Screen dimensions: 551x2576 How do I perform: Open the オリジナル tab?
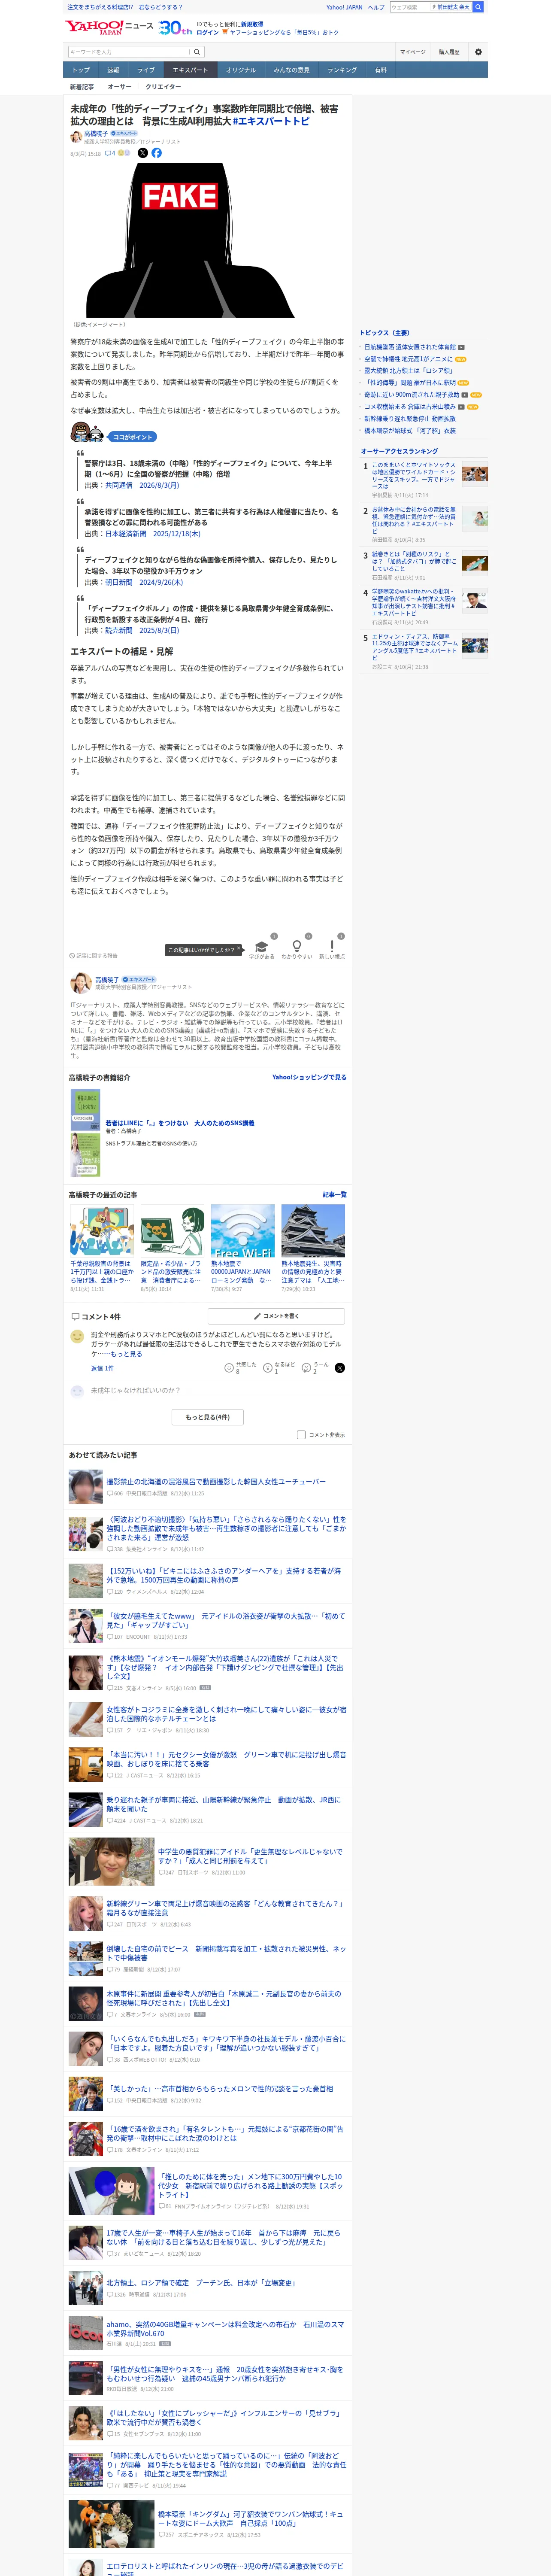(x=241, y=70)
